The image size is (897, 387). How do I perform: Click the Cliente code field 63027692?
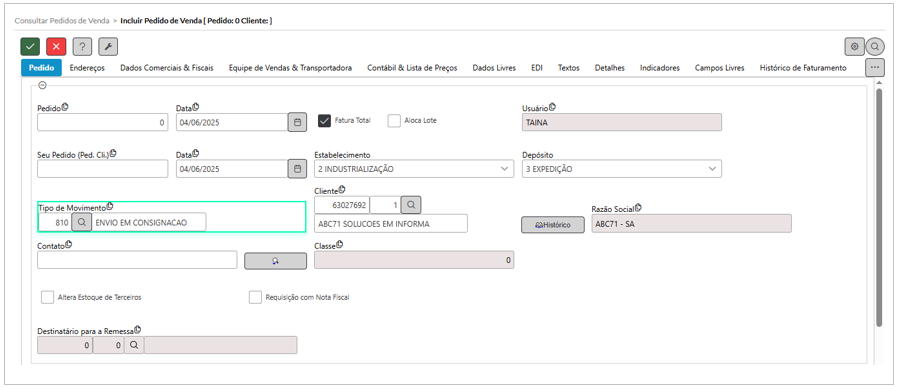[342, 204]
